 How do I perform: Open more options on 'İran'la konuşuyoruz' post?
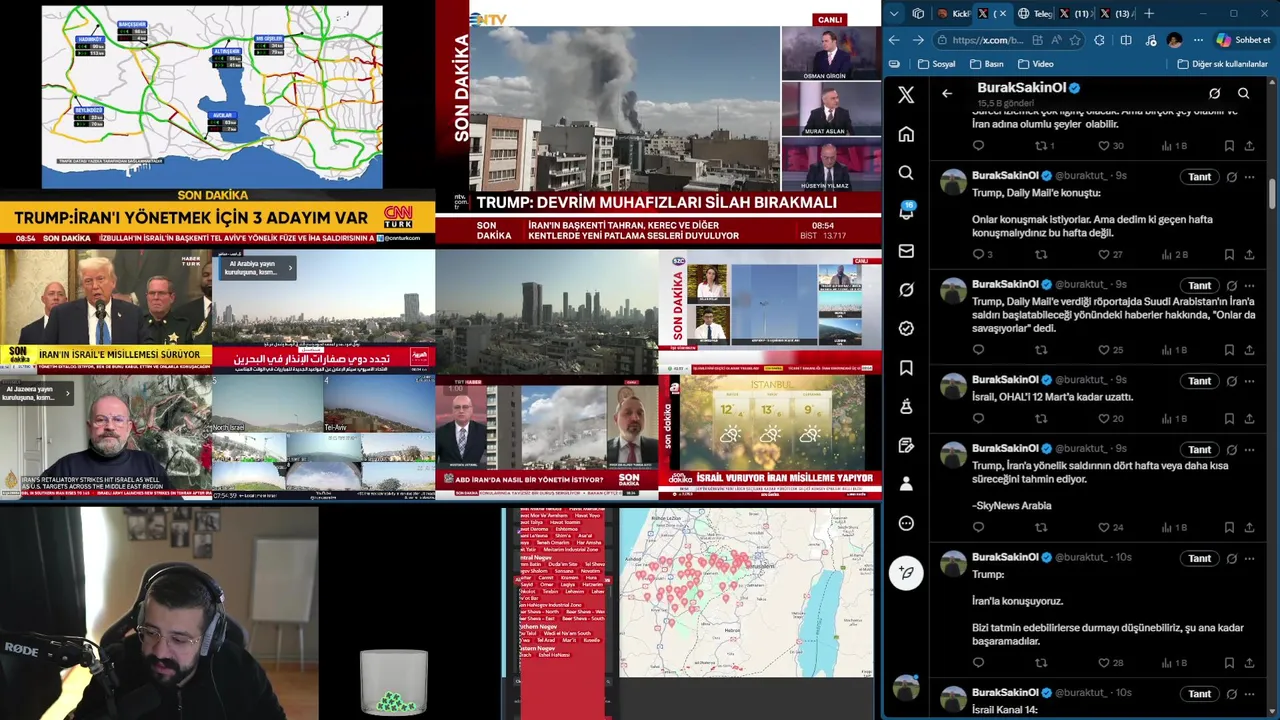(x=1249, y=559)
